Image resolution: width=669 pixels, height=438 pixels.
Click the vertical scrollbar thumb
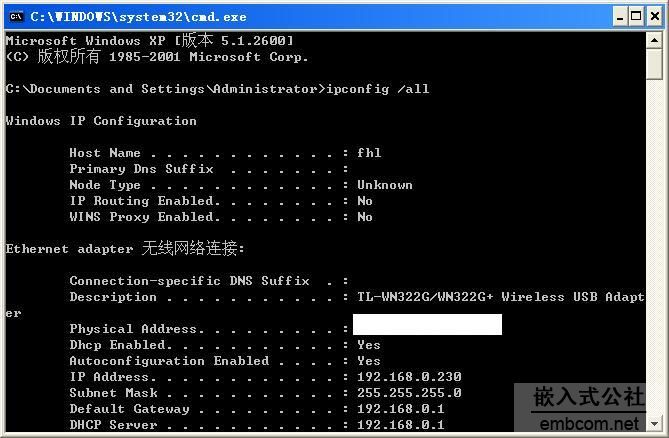(x=654, y=64)
